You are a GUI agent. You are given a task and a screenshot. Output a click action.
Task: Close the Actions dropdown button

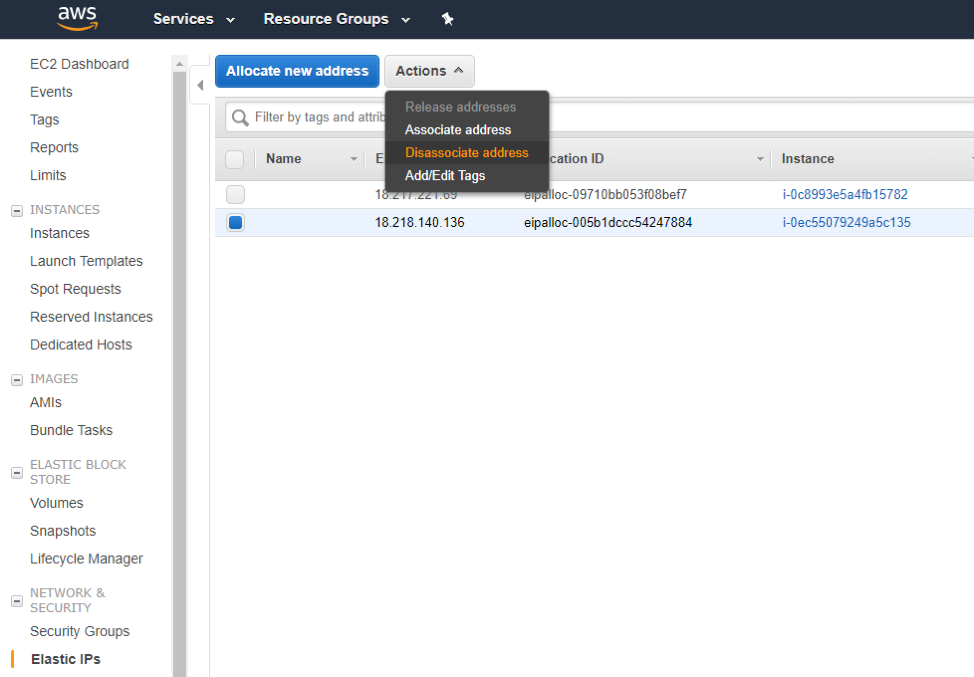pyautogui.click(x=429, y=71)
